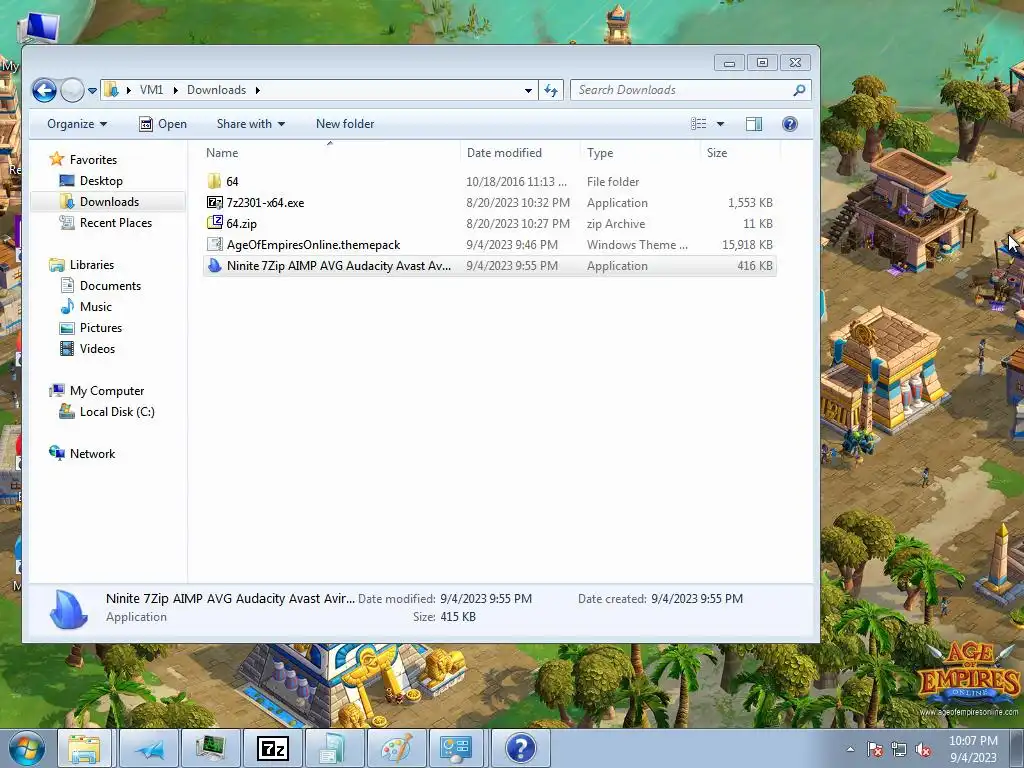Image resolution: width=1024 pixels, height=768 pixels.
Task: Open Action Center flag tray icon
Action: (875, 749)
